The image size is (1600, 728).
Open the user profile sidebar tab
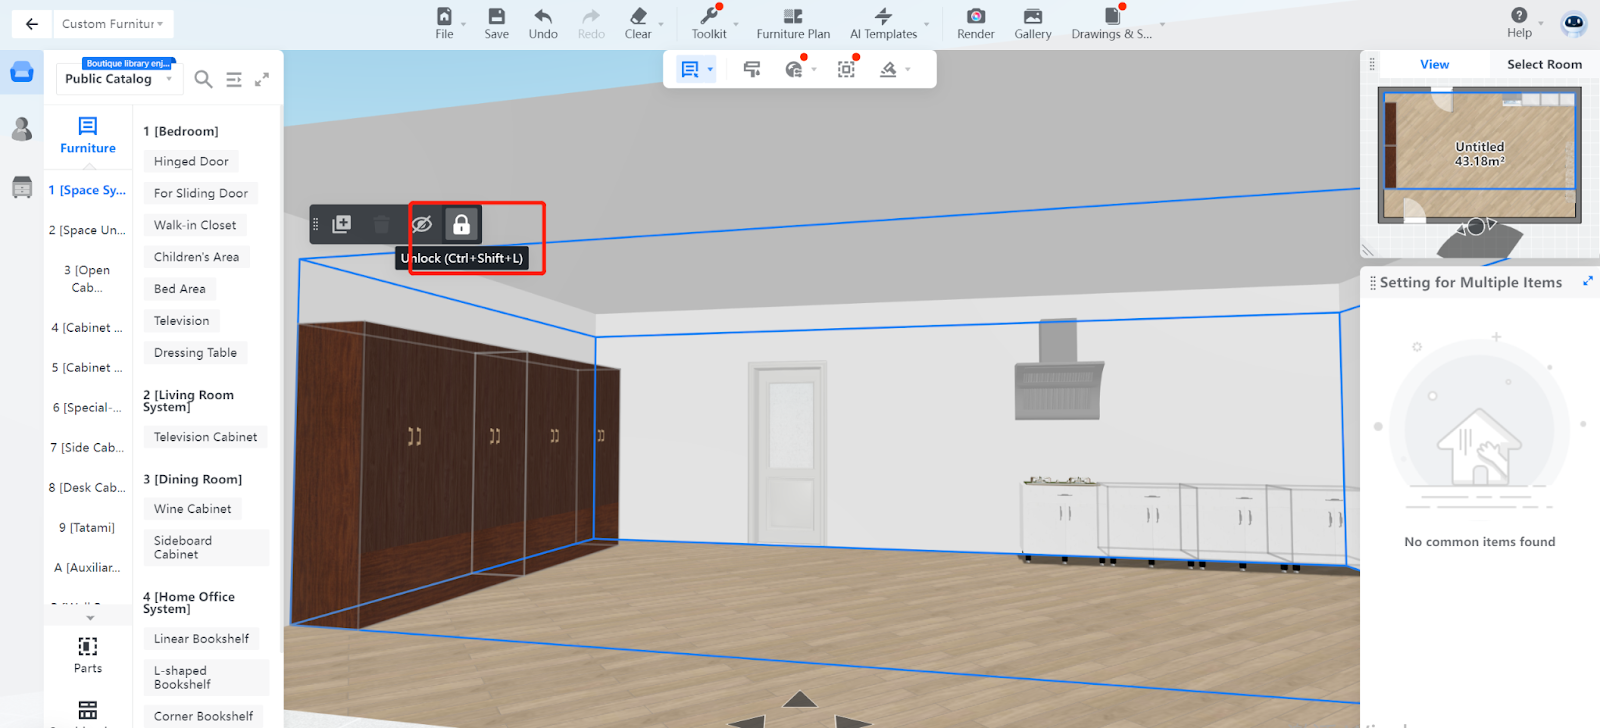point(22,129)
